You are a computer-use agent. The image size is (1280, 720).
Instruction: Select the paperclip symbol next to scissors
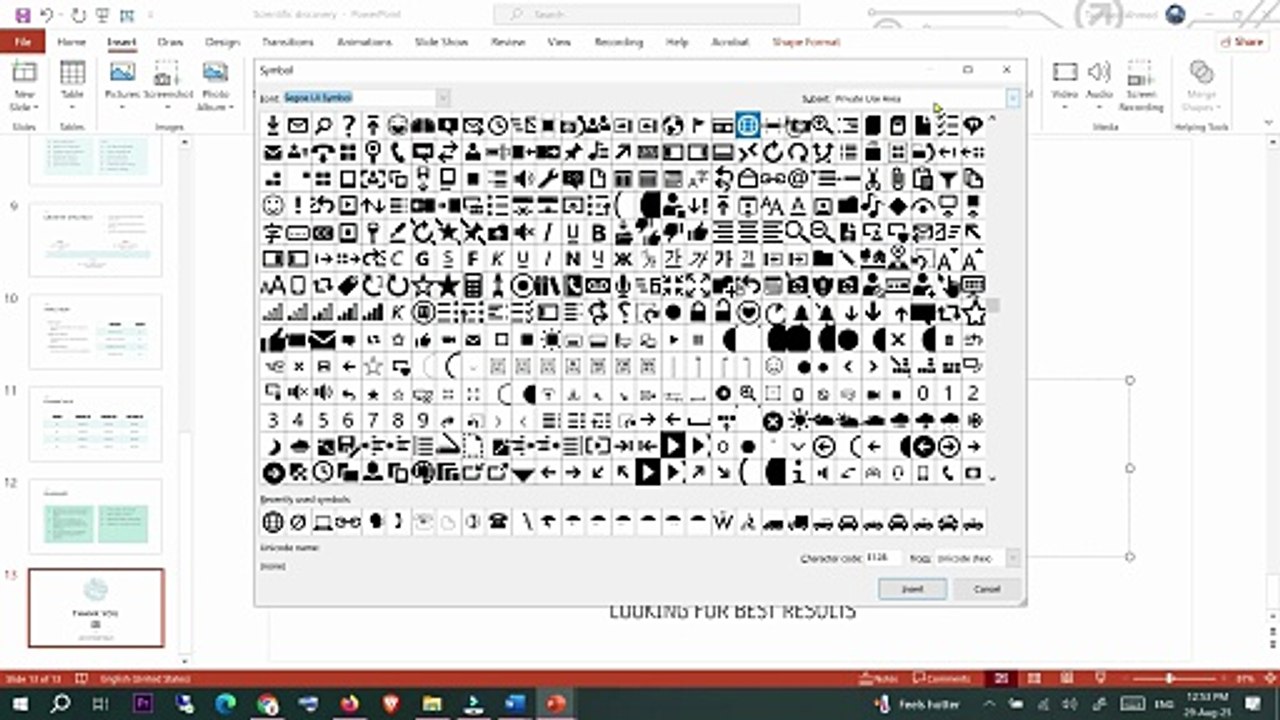(898, 179)
